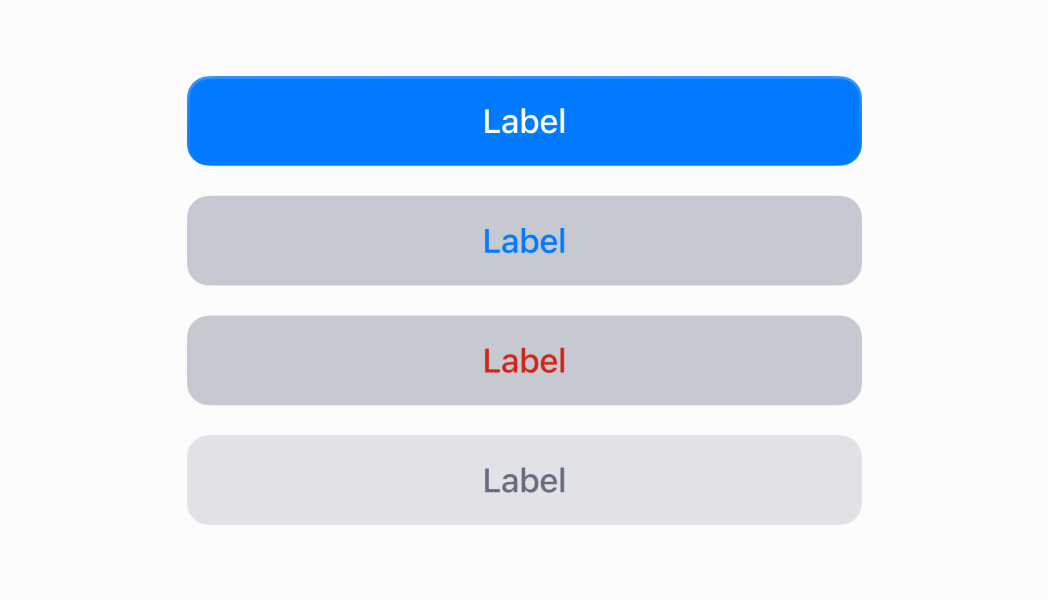Choose the third Label button from top
Screen dimensions: 1048x600
[524, 360]
